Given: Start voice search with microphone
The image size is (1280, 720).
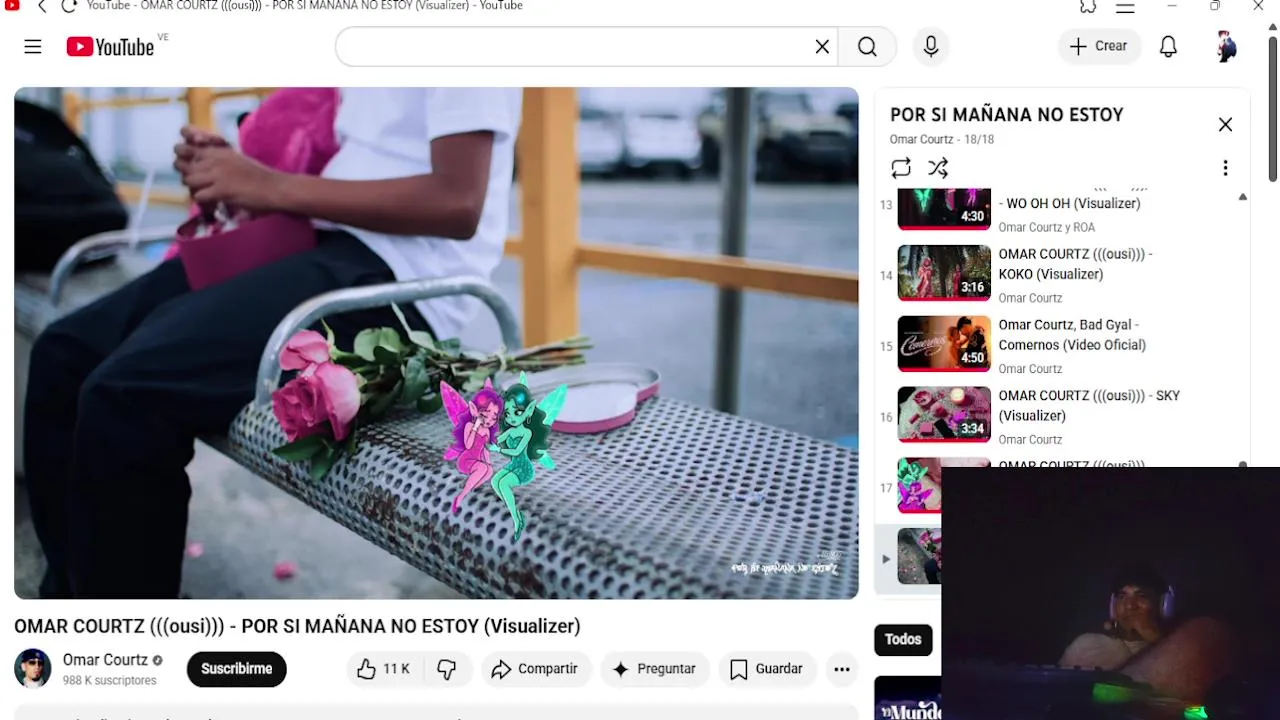Looking at the screenshot, I should point(931,47).
